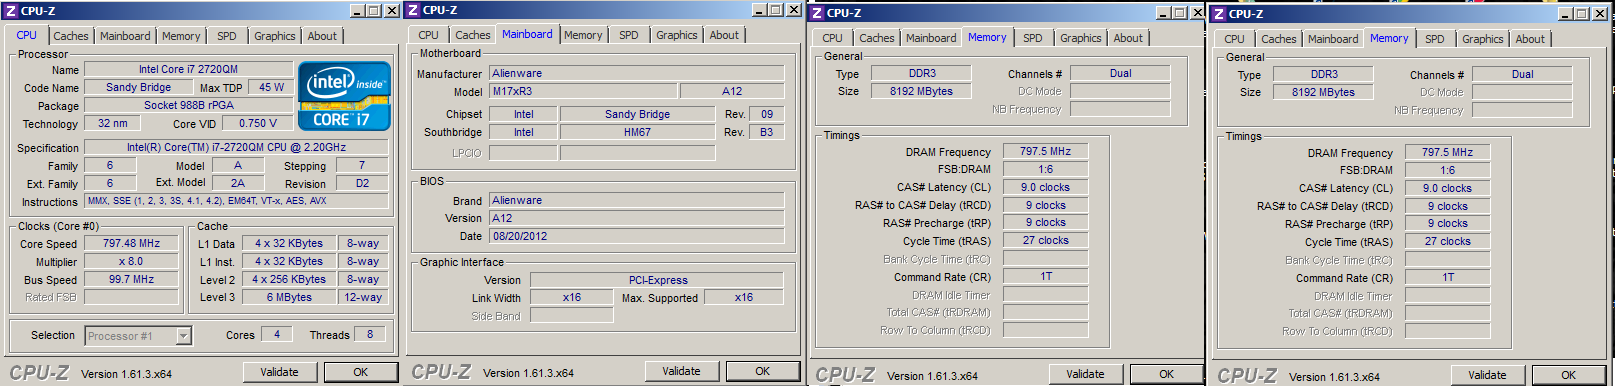
Task: Select Graphics tab in the right Memory window
Action: [1483, 39]
